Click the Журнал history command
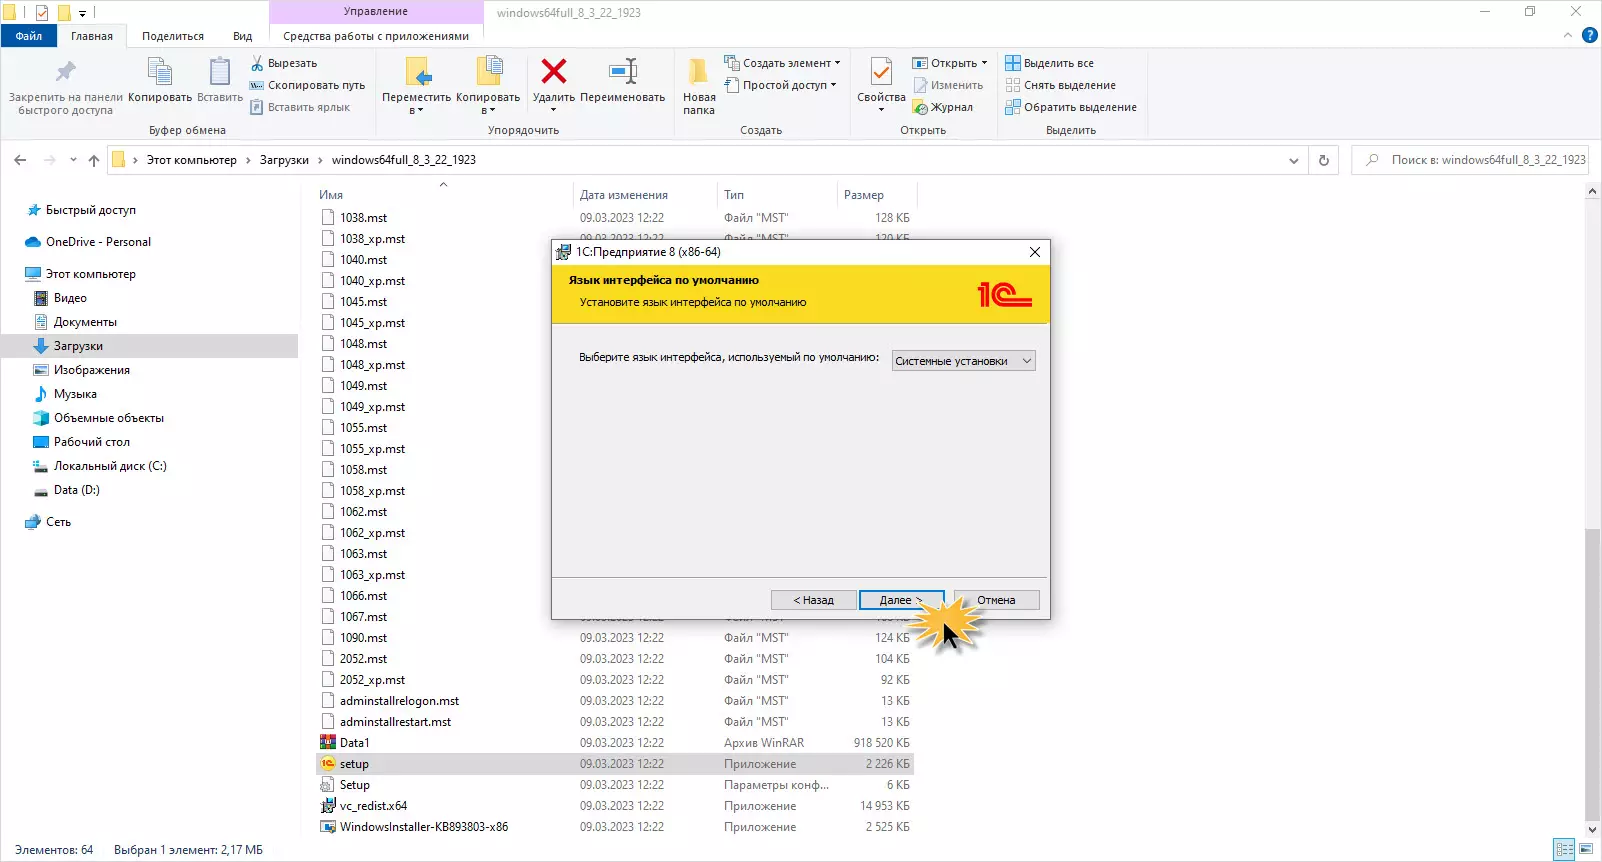This screenshot has width=1602, height=862. point(943,107)
